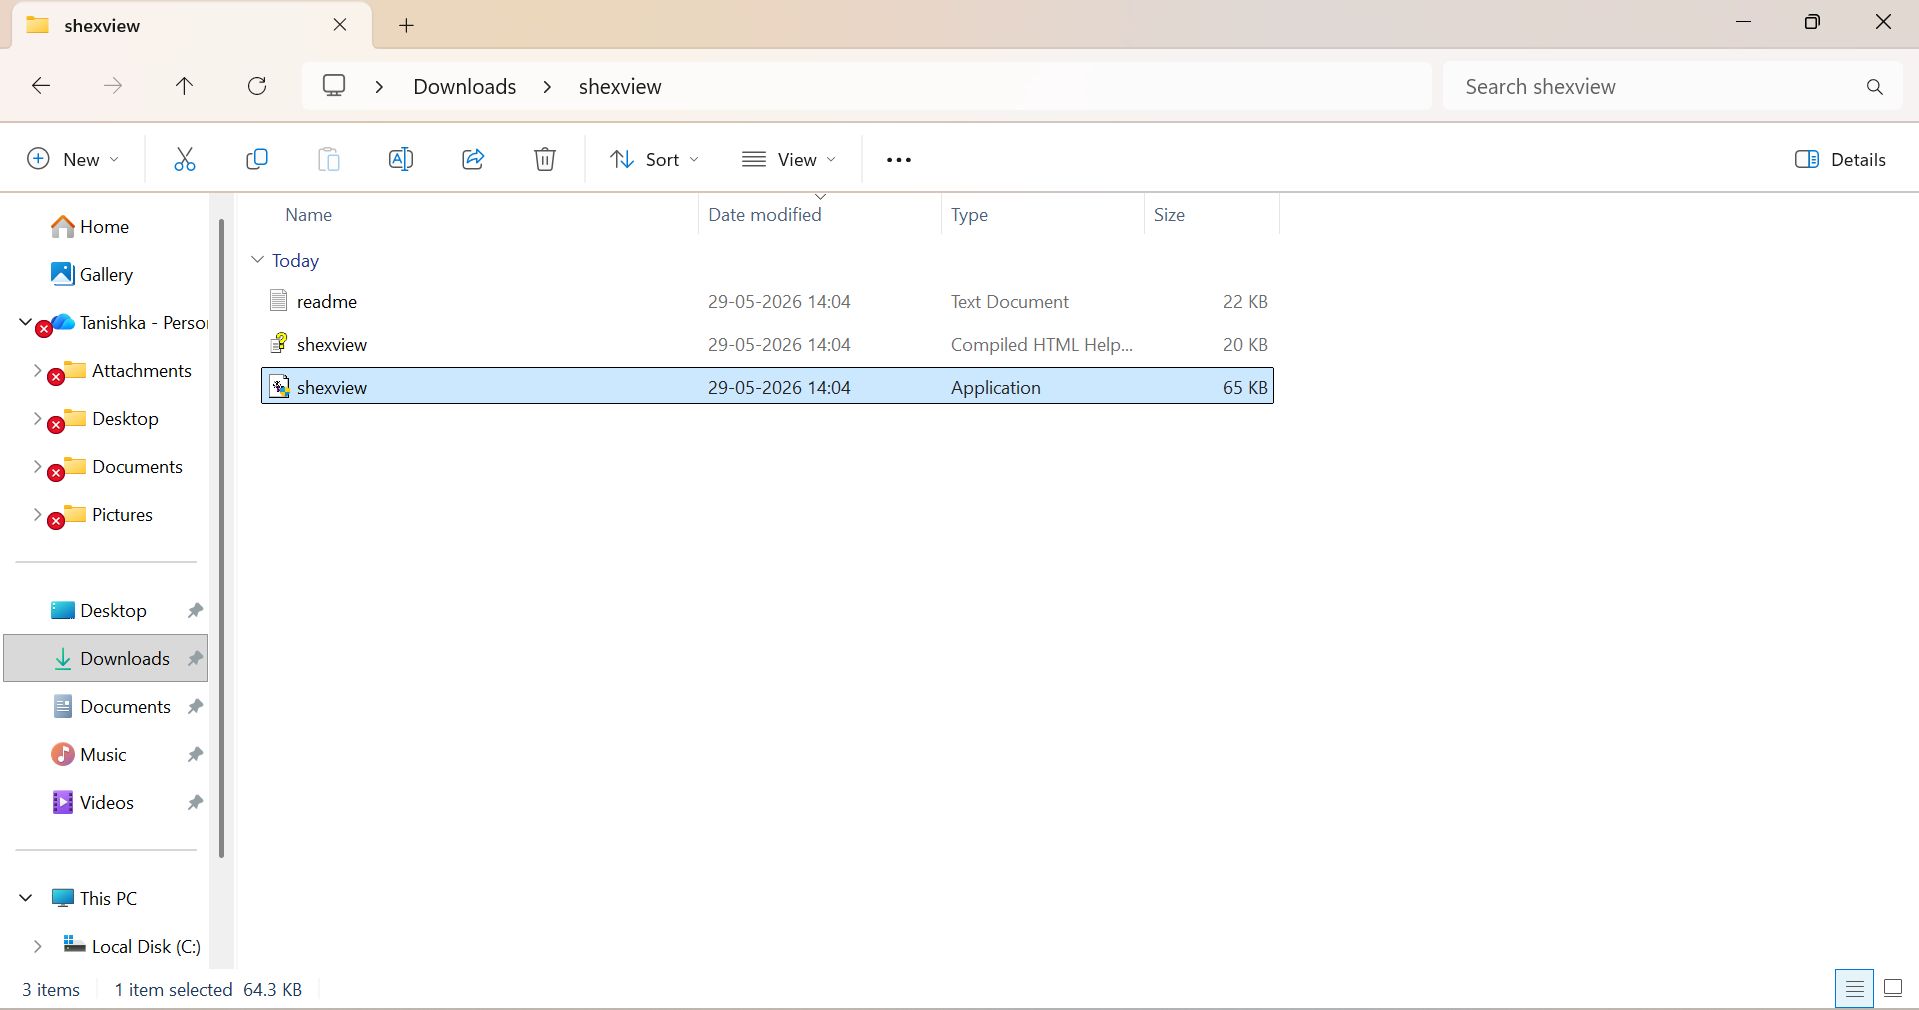Collapse the Tanishka - Personal tree node
Viewport: 1919px width, 1010px height.
tap(25, 322)
